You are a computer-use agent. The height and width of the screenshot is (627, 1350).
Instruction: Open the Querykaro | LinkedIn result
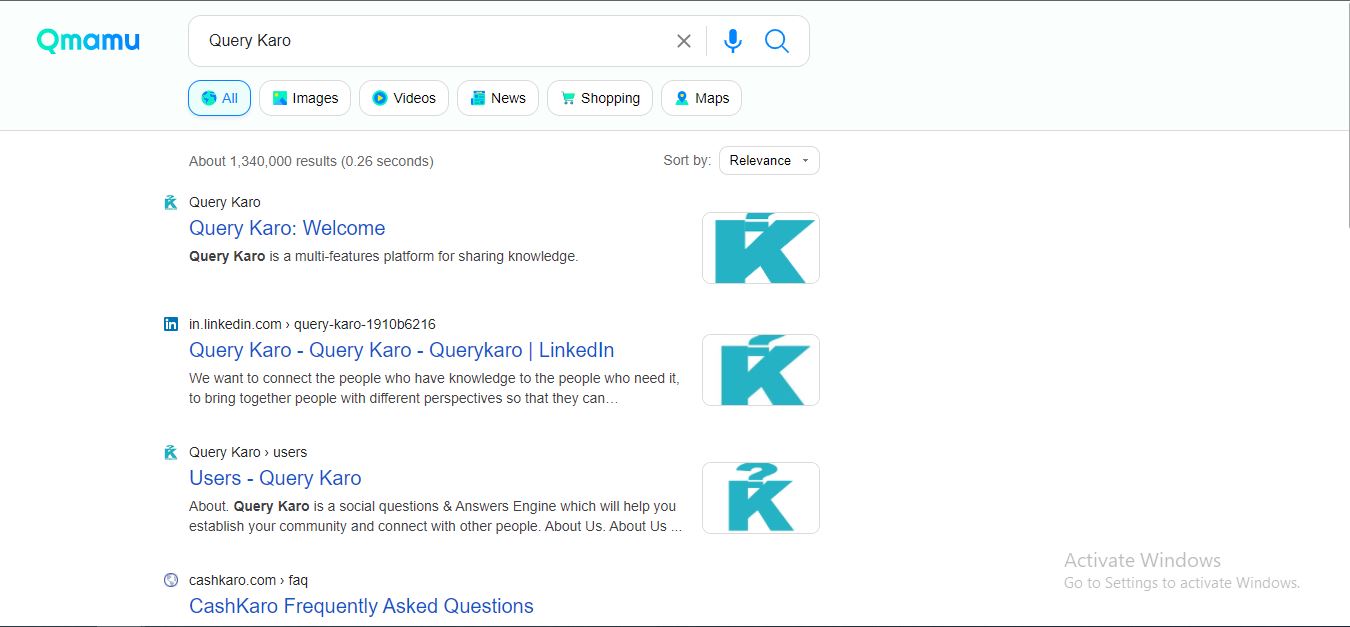402,350
